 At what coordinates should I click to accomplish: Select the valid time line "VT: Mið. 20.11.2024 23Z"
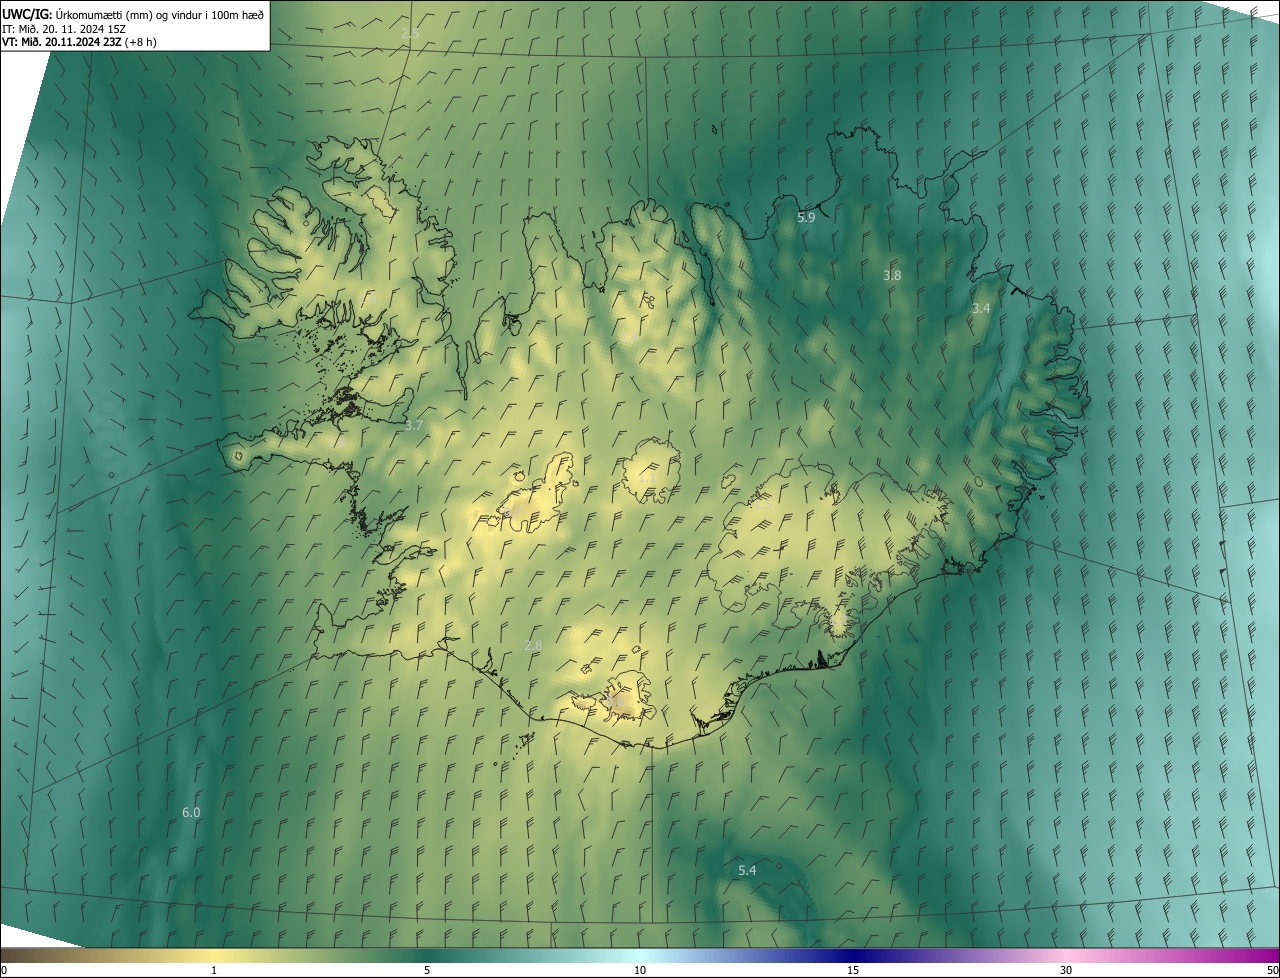(62, 42)
